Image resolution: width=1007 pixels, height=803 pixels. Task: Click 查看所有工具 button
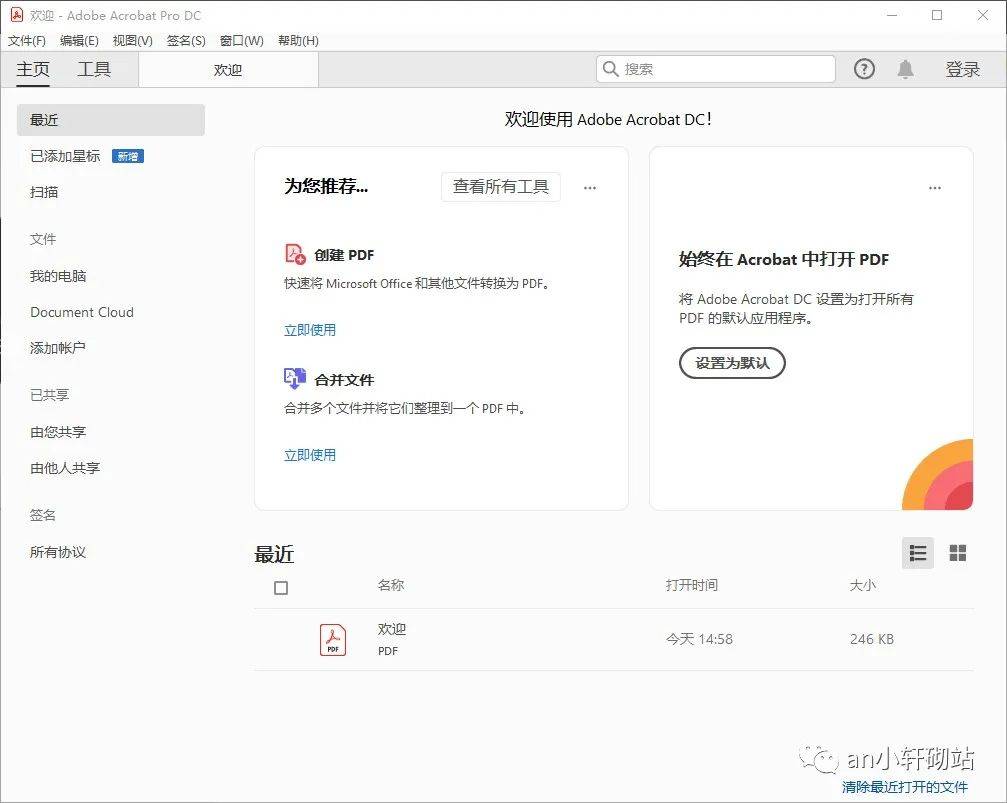pos(500,187)
